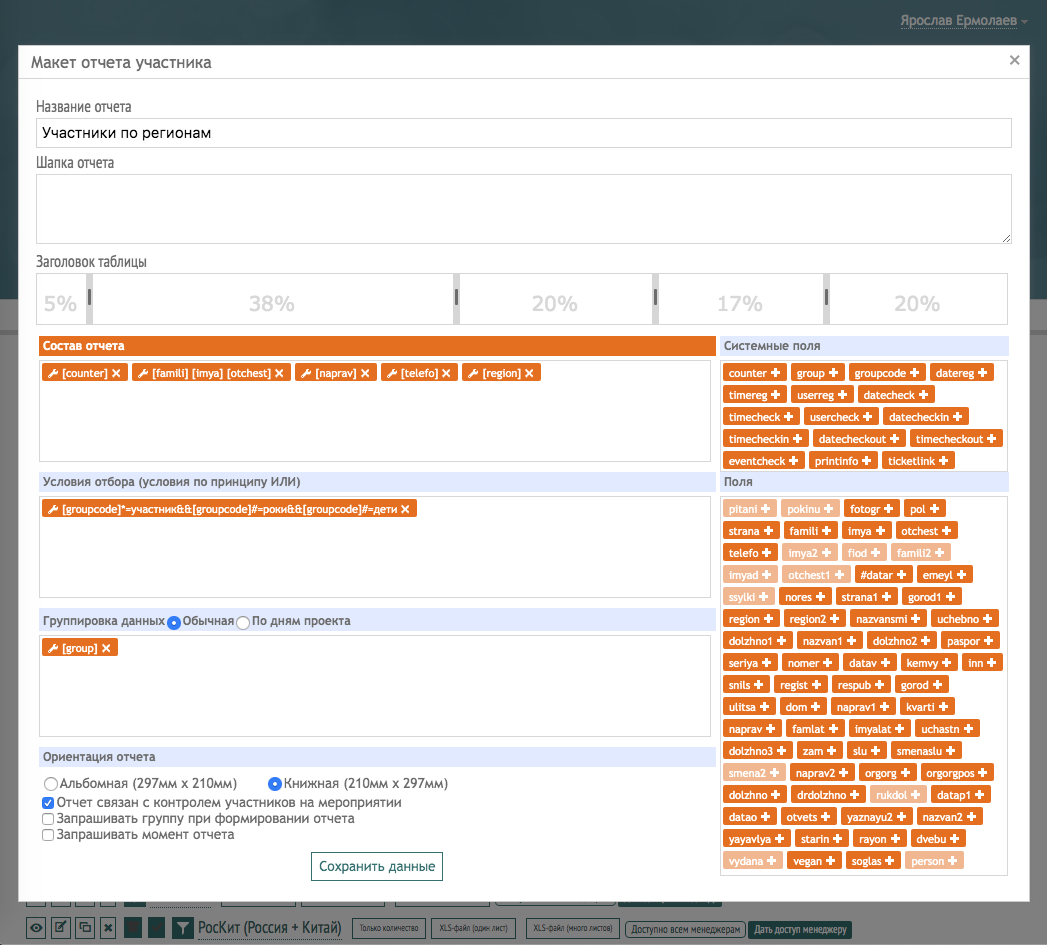This screenshot has width=1047, height=945.
Task: Enable Запрашивать группу при формировании отчета
Action: (48, 819)
